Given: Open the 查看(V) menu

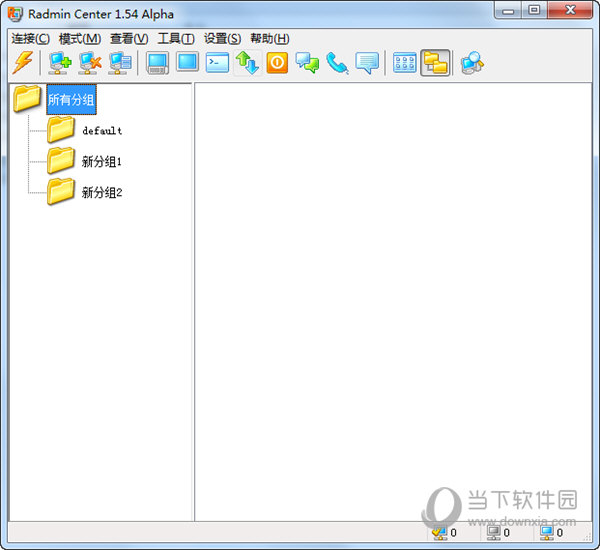Looking at the screenshot, I should (129, 39).
